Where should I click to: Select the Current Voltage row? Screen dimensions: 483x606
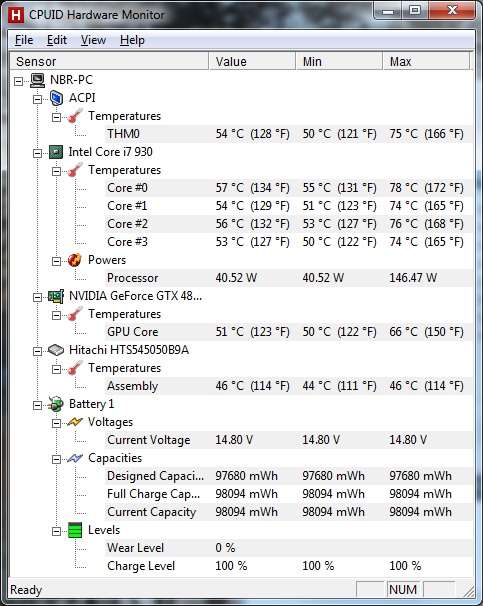click(x=289, y=440)
